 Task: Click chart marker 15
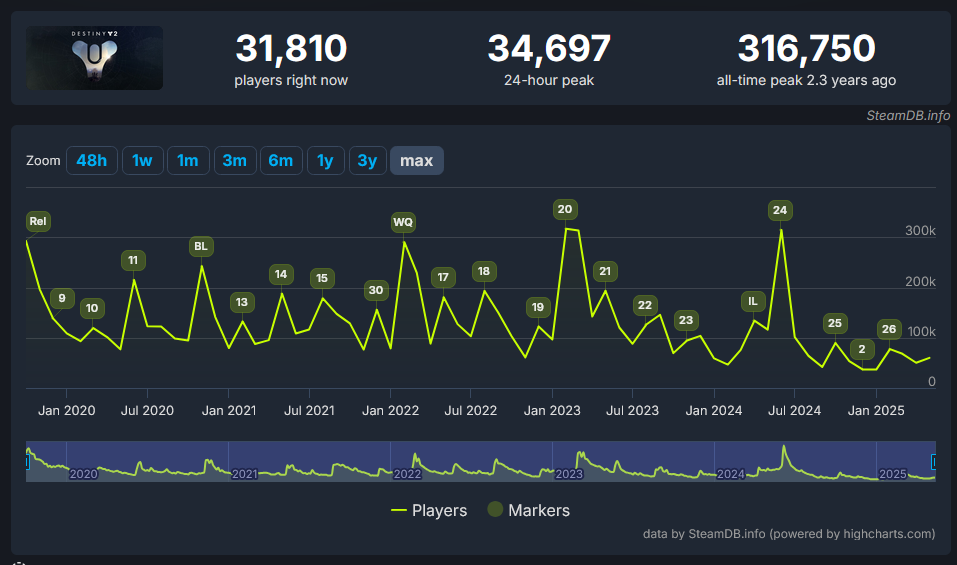point(322,278)
